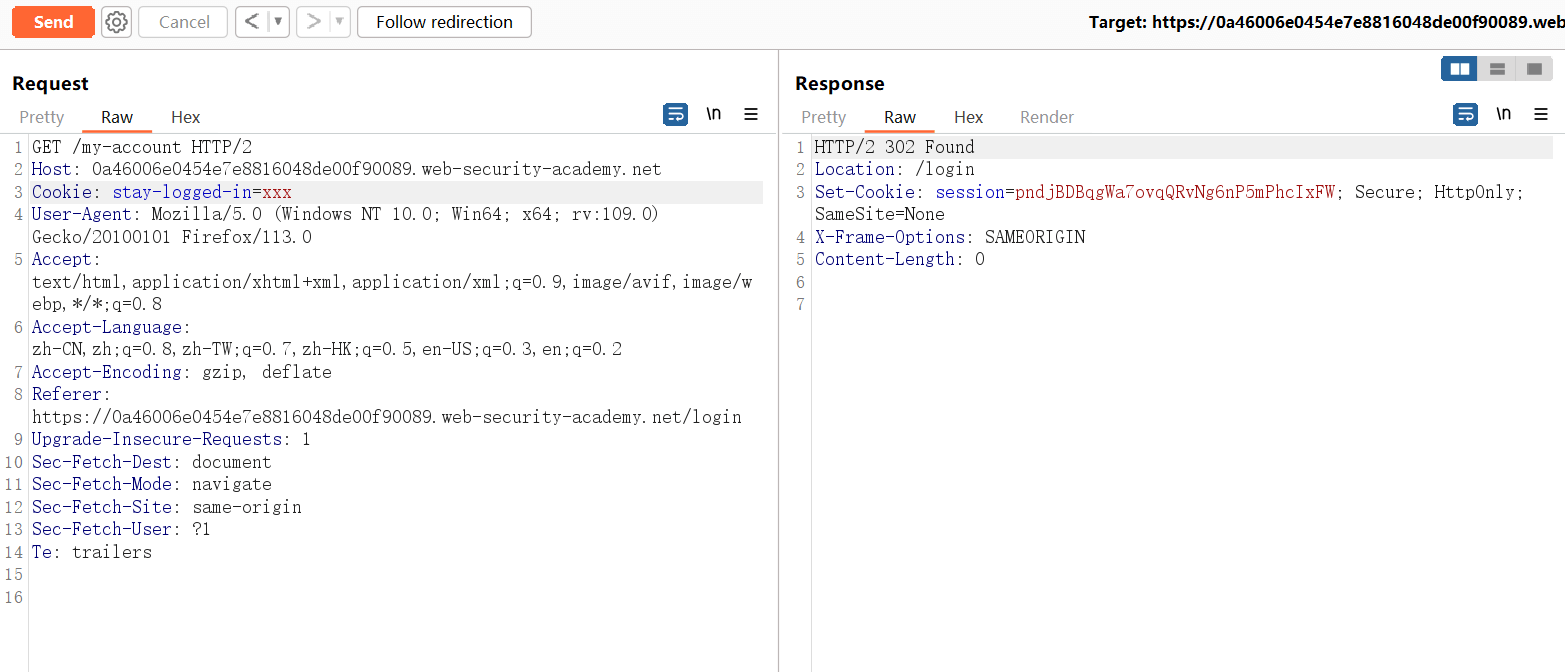Expand the forward history dropdown arrow
Image resolution: width=1565 pixels, height=672 pixels.
tap(339, 22)
